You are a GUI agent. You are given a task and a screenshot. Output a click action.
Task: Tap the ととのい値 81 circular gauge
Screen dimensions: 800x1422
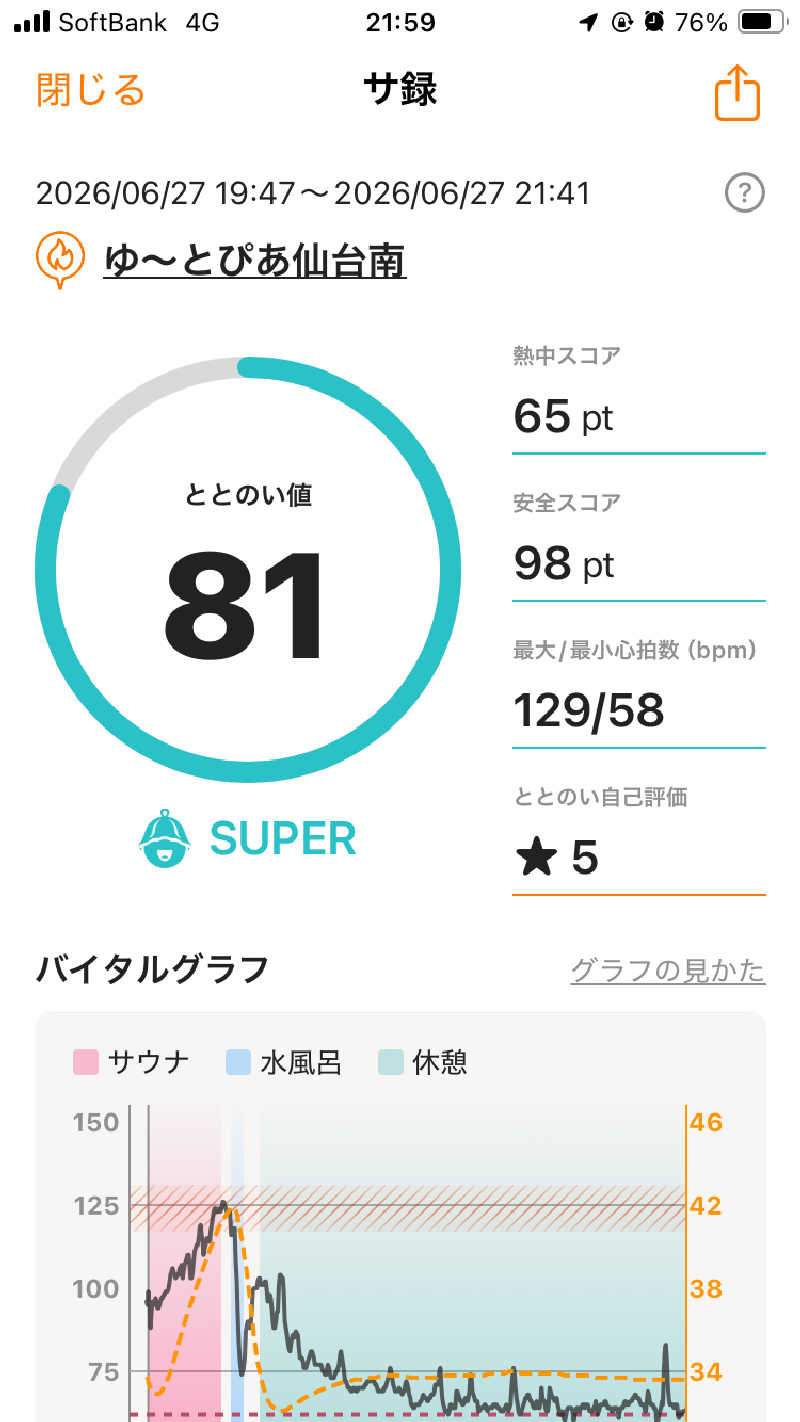248,570
